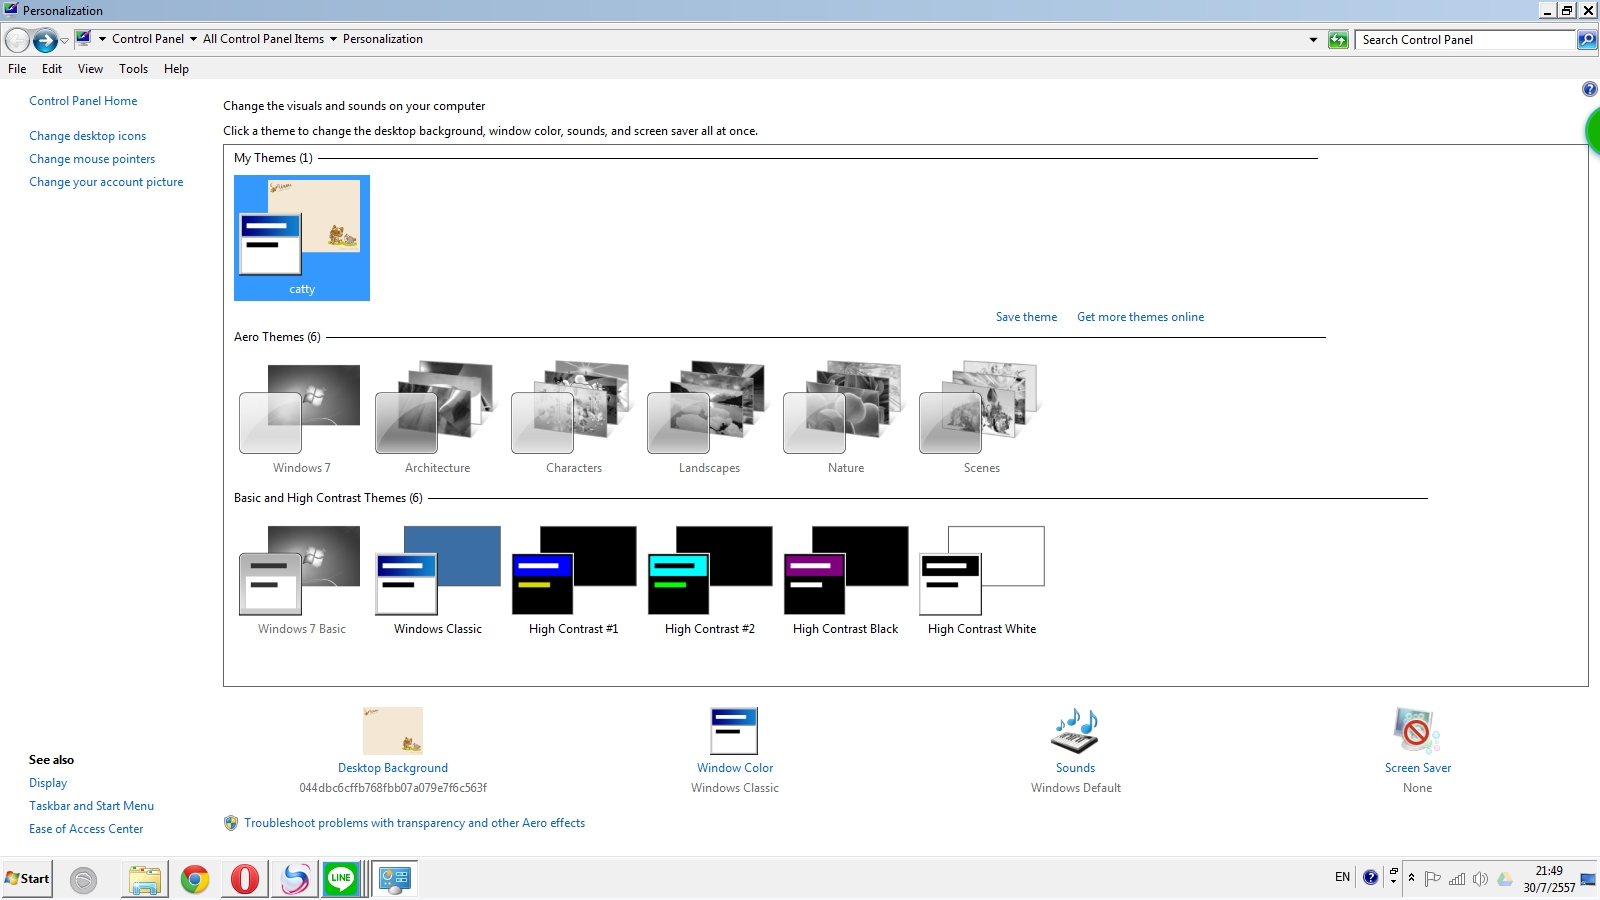Open Ease of Access Center link

tap(86, 829)
